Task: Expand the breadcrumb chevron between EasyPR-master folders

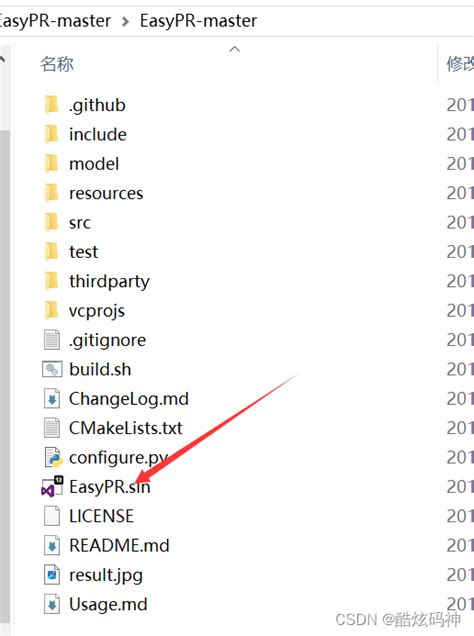Action: click(x=126, y=21)
